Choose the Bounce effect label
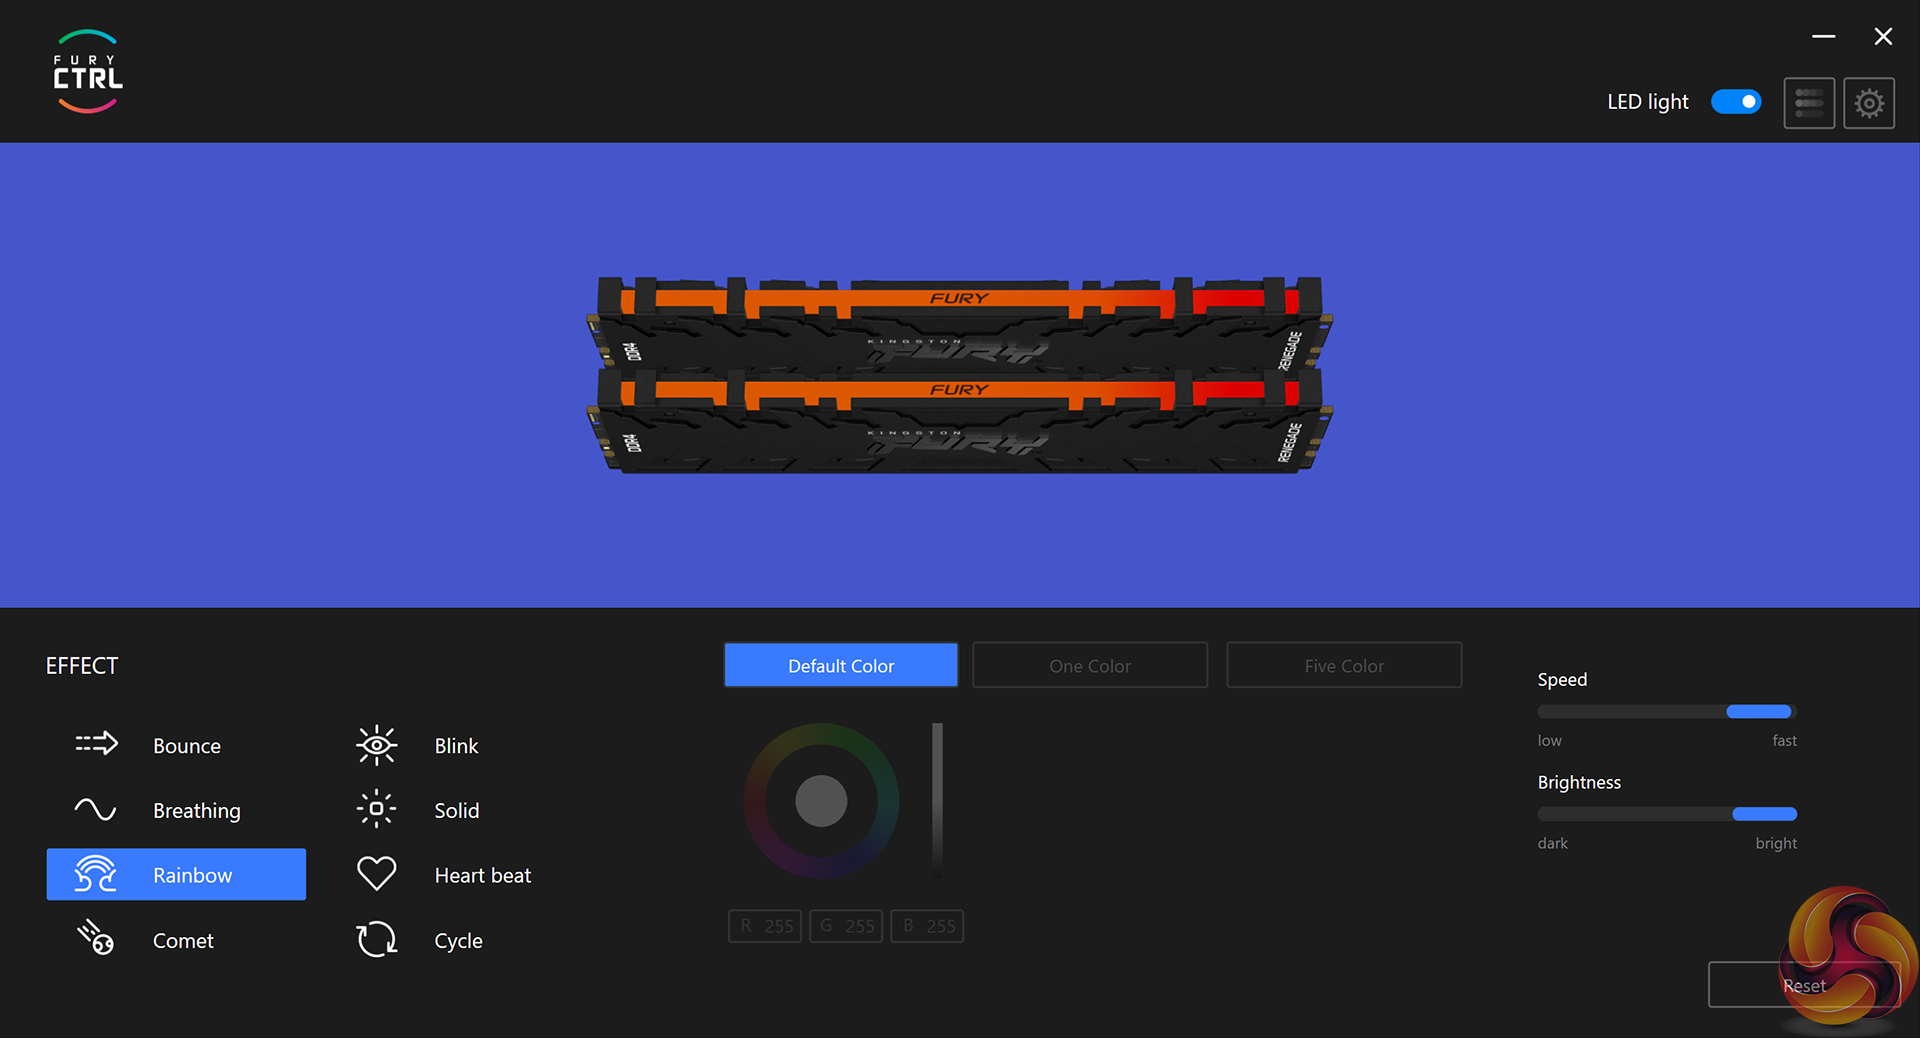This screenshot has width=1920, height=1038. coord(187,746)
